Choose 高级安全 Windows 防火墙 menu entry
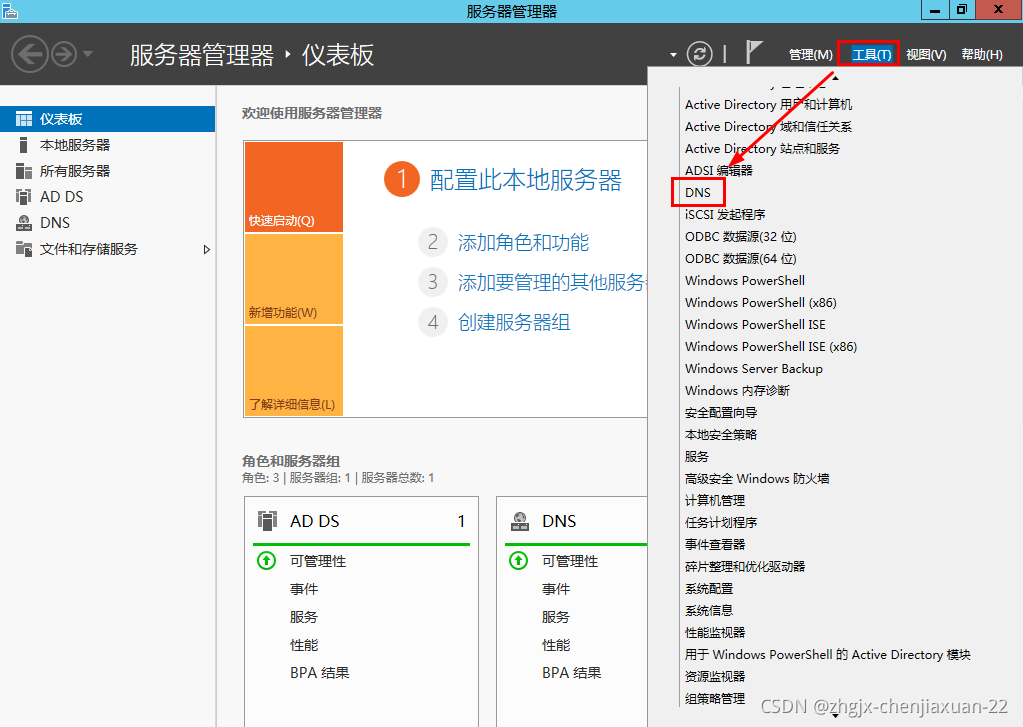This screenshot has height=727, width=1023. pyautogui.click(x=757, y=478)
